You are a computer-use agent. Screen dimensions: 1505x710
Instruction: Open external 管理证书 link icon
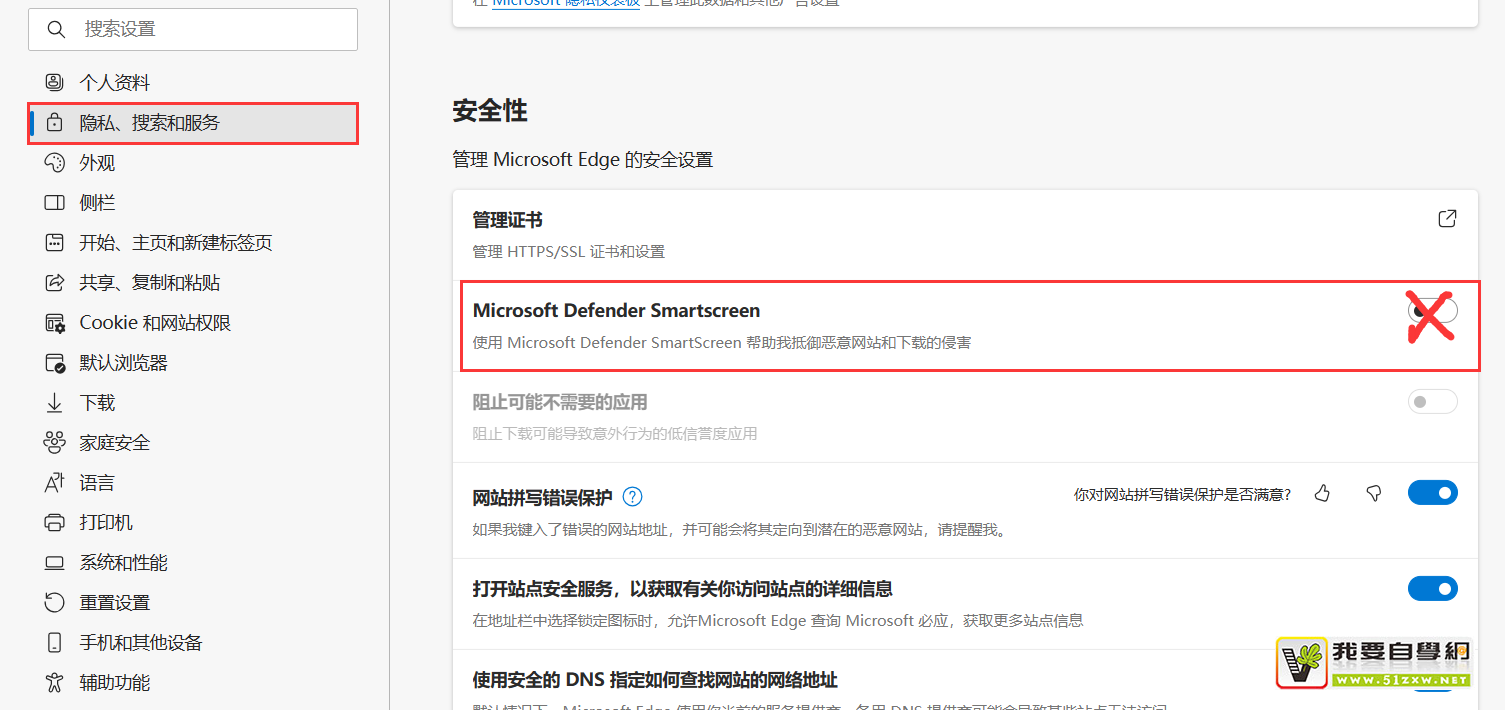[x=1446, y=219]
